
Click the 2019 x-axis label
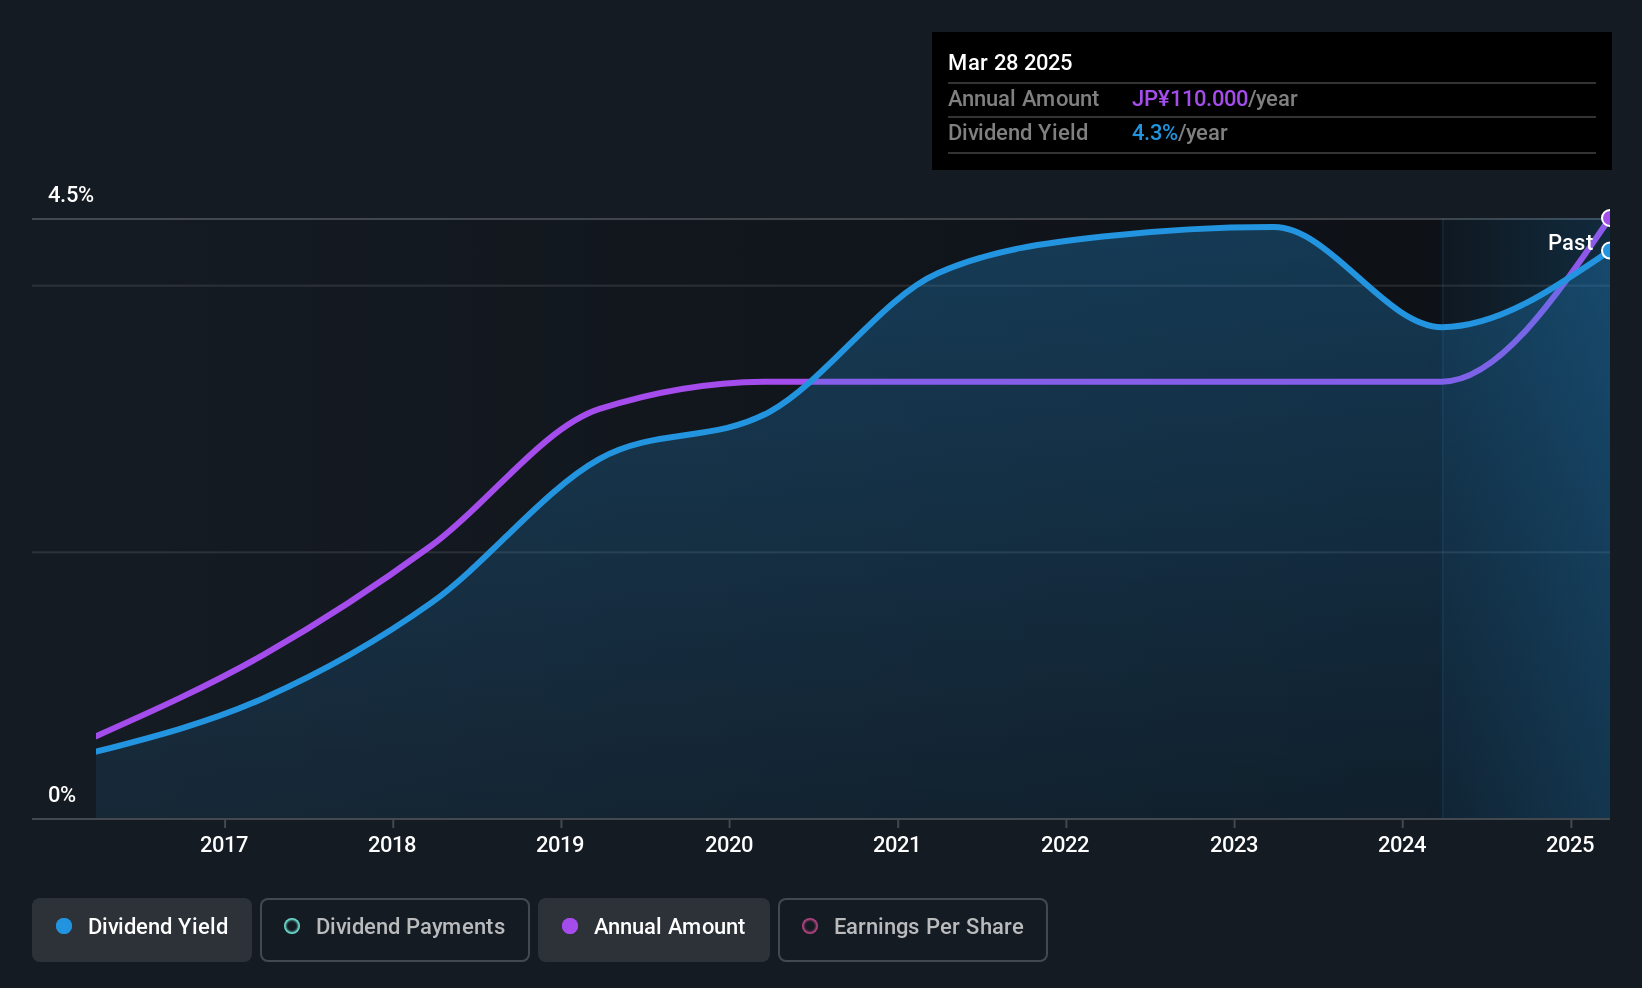(x=560, y=845)
